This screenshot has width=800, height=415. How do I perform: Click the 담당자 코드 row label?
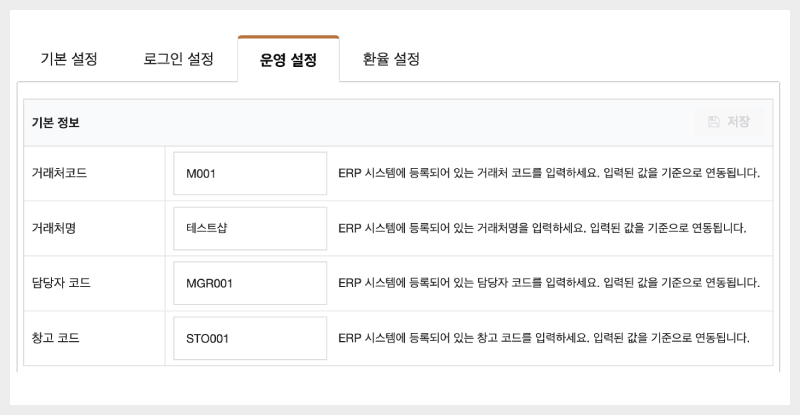coord(61,283)
